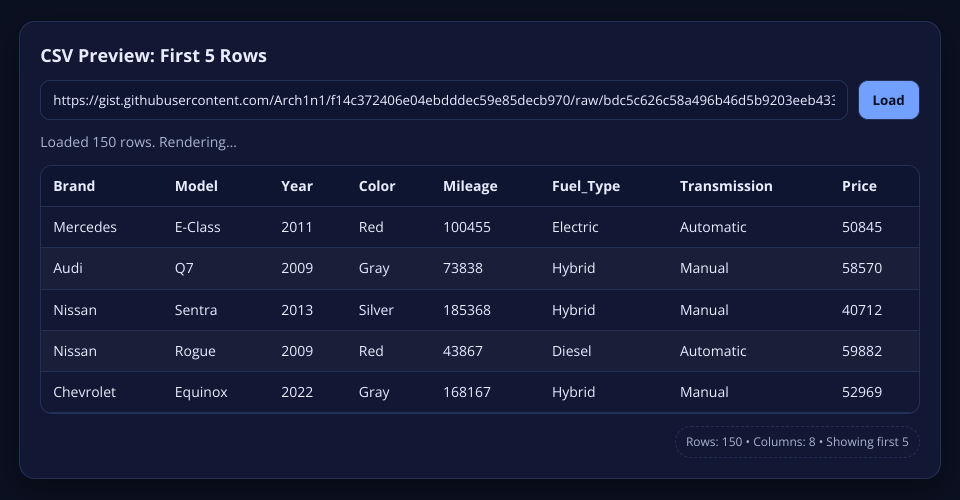This screenshot has width=960, height=500.
Task: Click the Year column header
Action: (x=297, y=186)
